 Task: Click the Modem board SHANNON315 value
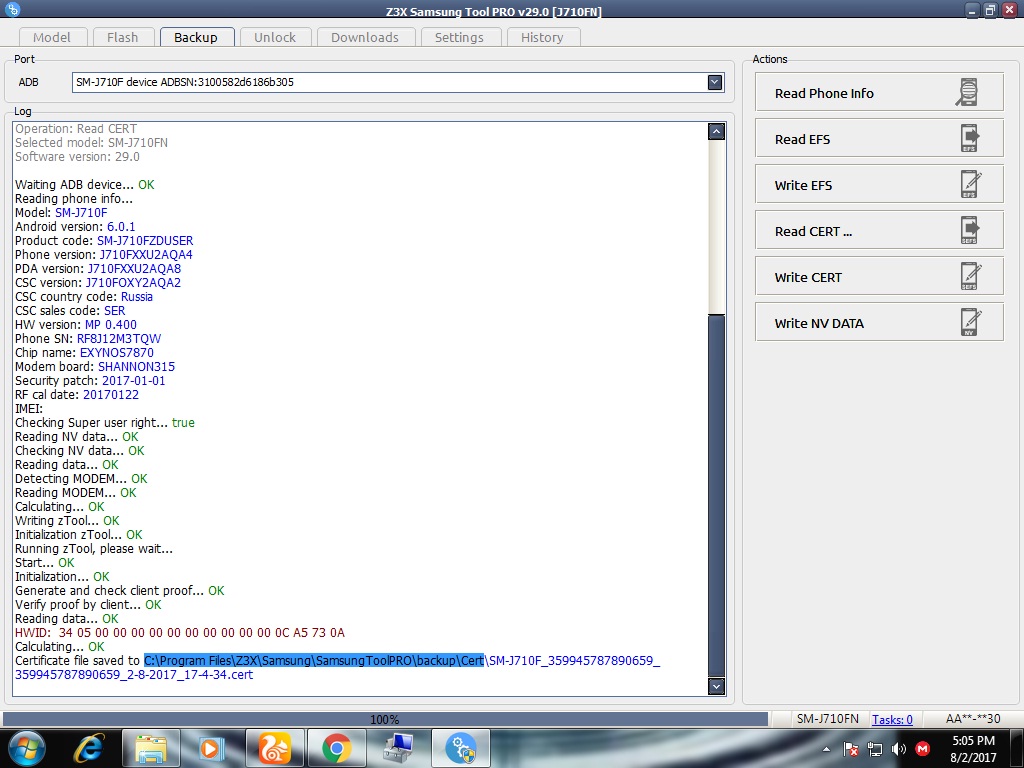[x=136, y=366]
